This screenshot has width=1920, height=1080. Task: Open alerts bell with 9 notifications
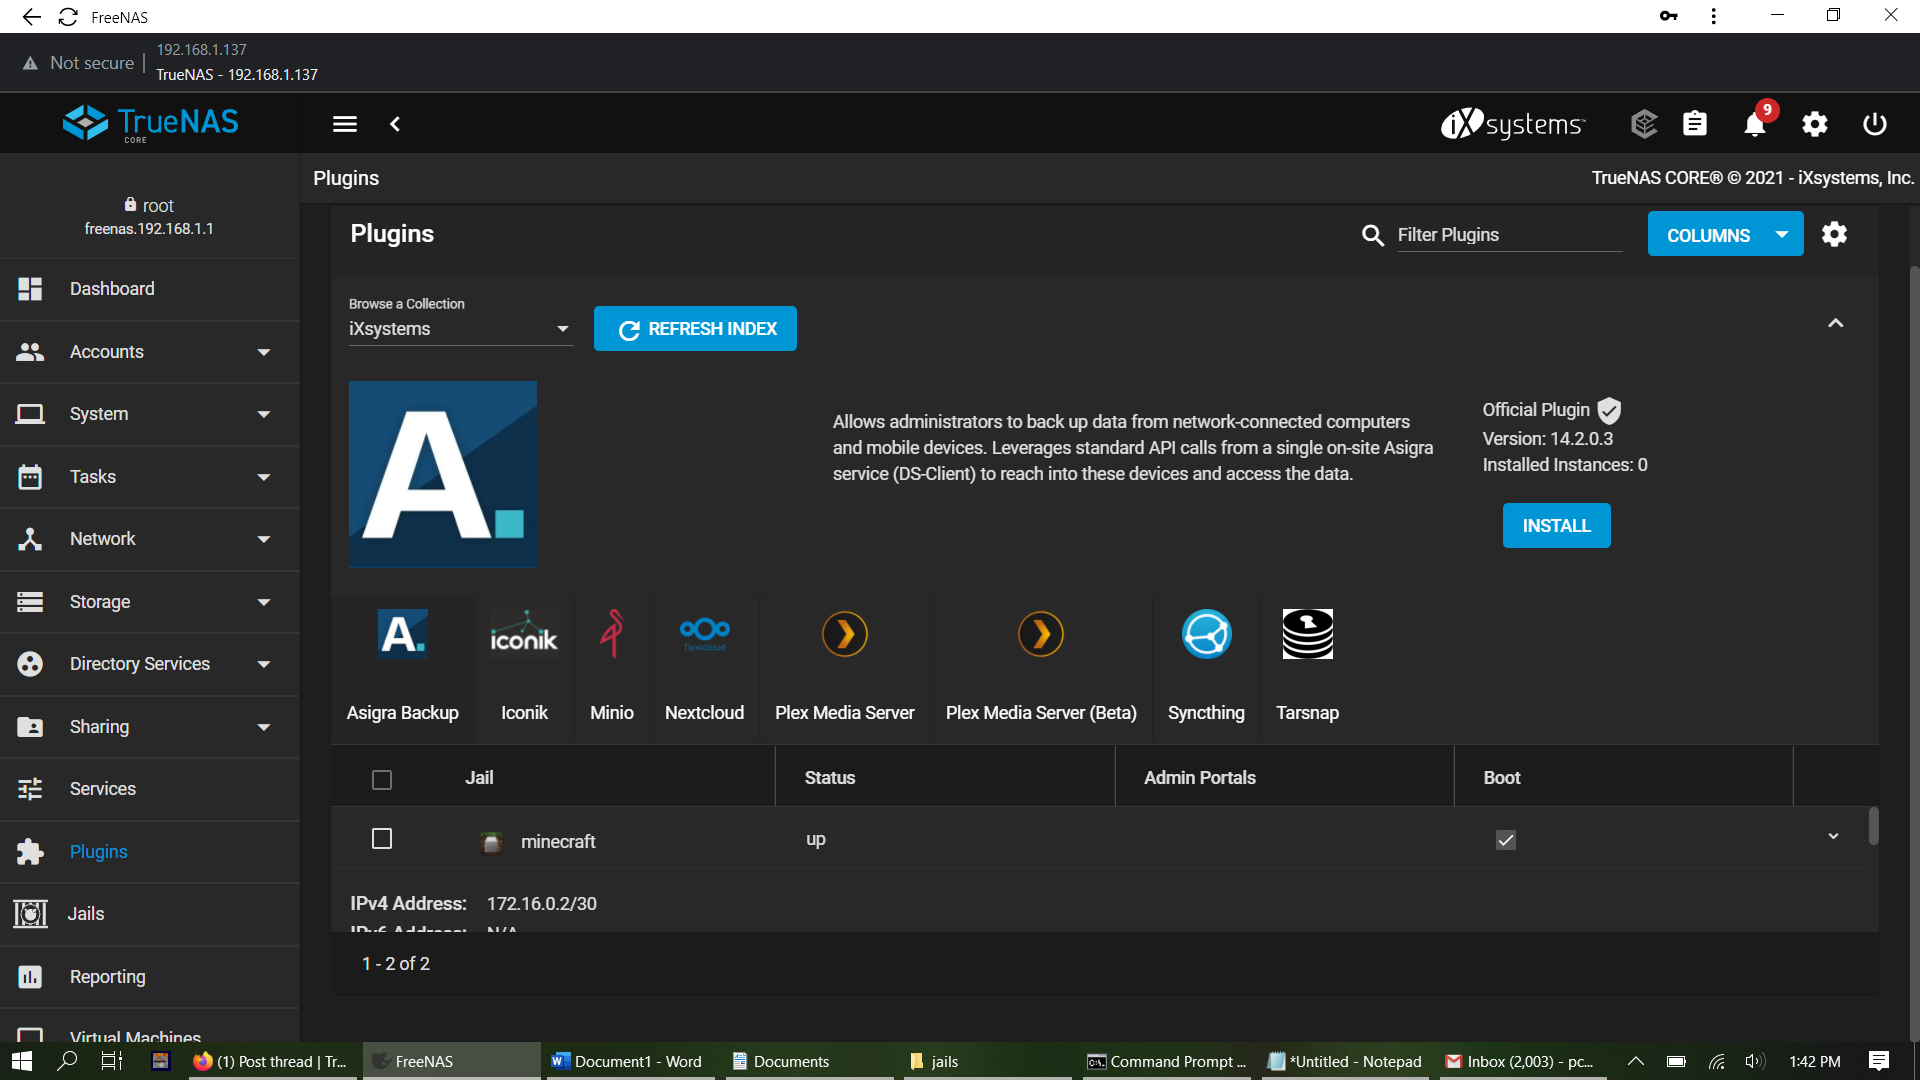pyautogui.click(x=1755, y=124)
